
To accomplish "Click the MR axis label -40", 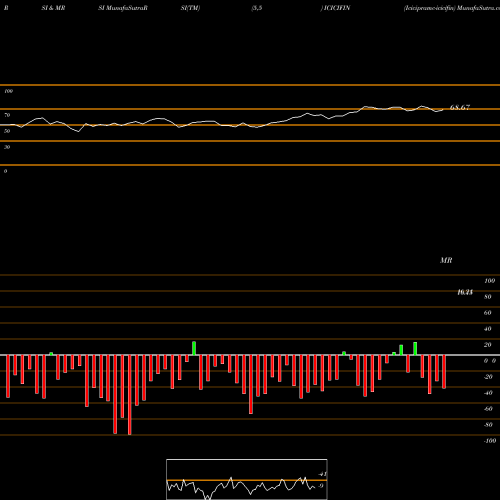I will 488,393.
